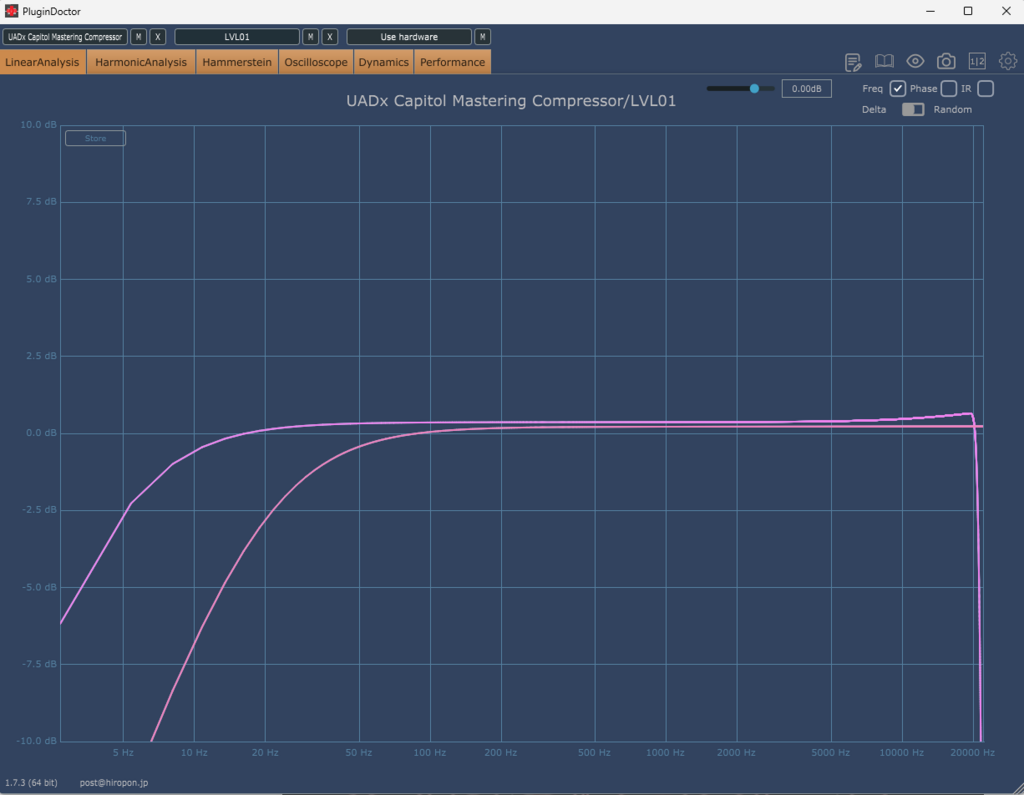This screenshot has height=795, width=1024.
Task: Enable the IR checkbox
Action: click(985, 89)
